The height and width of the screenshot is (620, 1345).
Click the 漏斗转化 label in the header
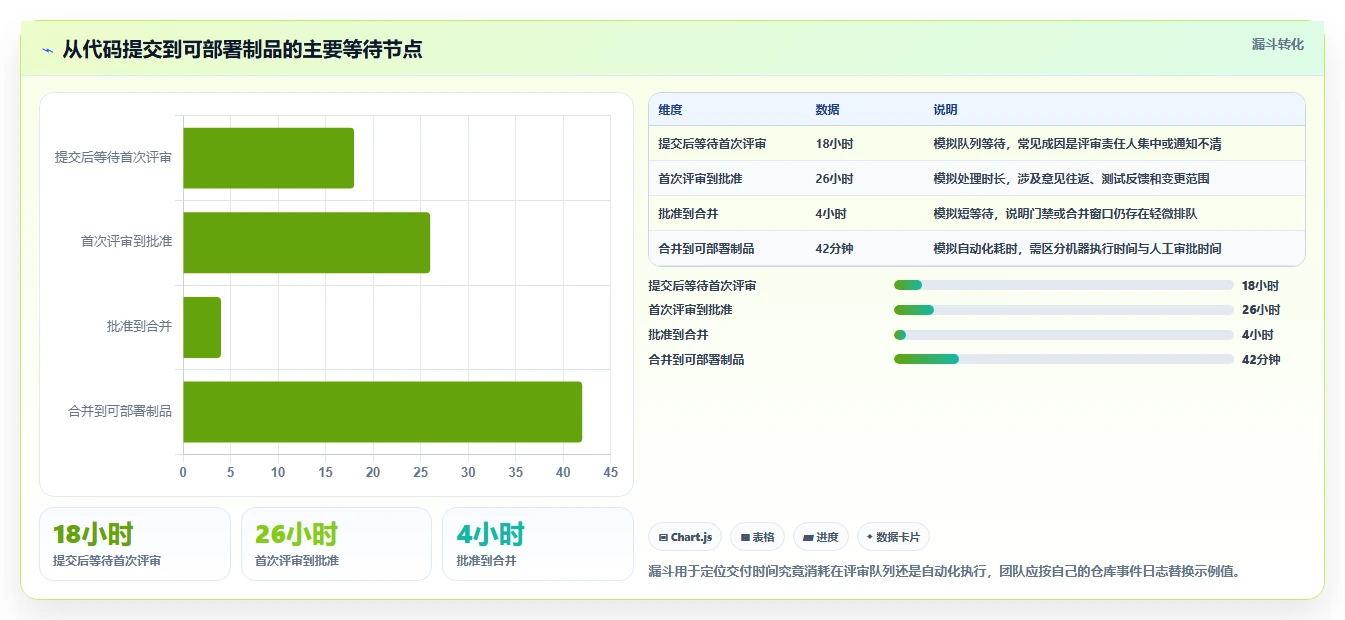[1277, 45]
